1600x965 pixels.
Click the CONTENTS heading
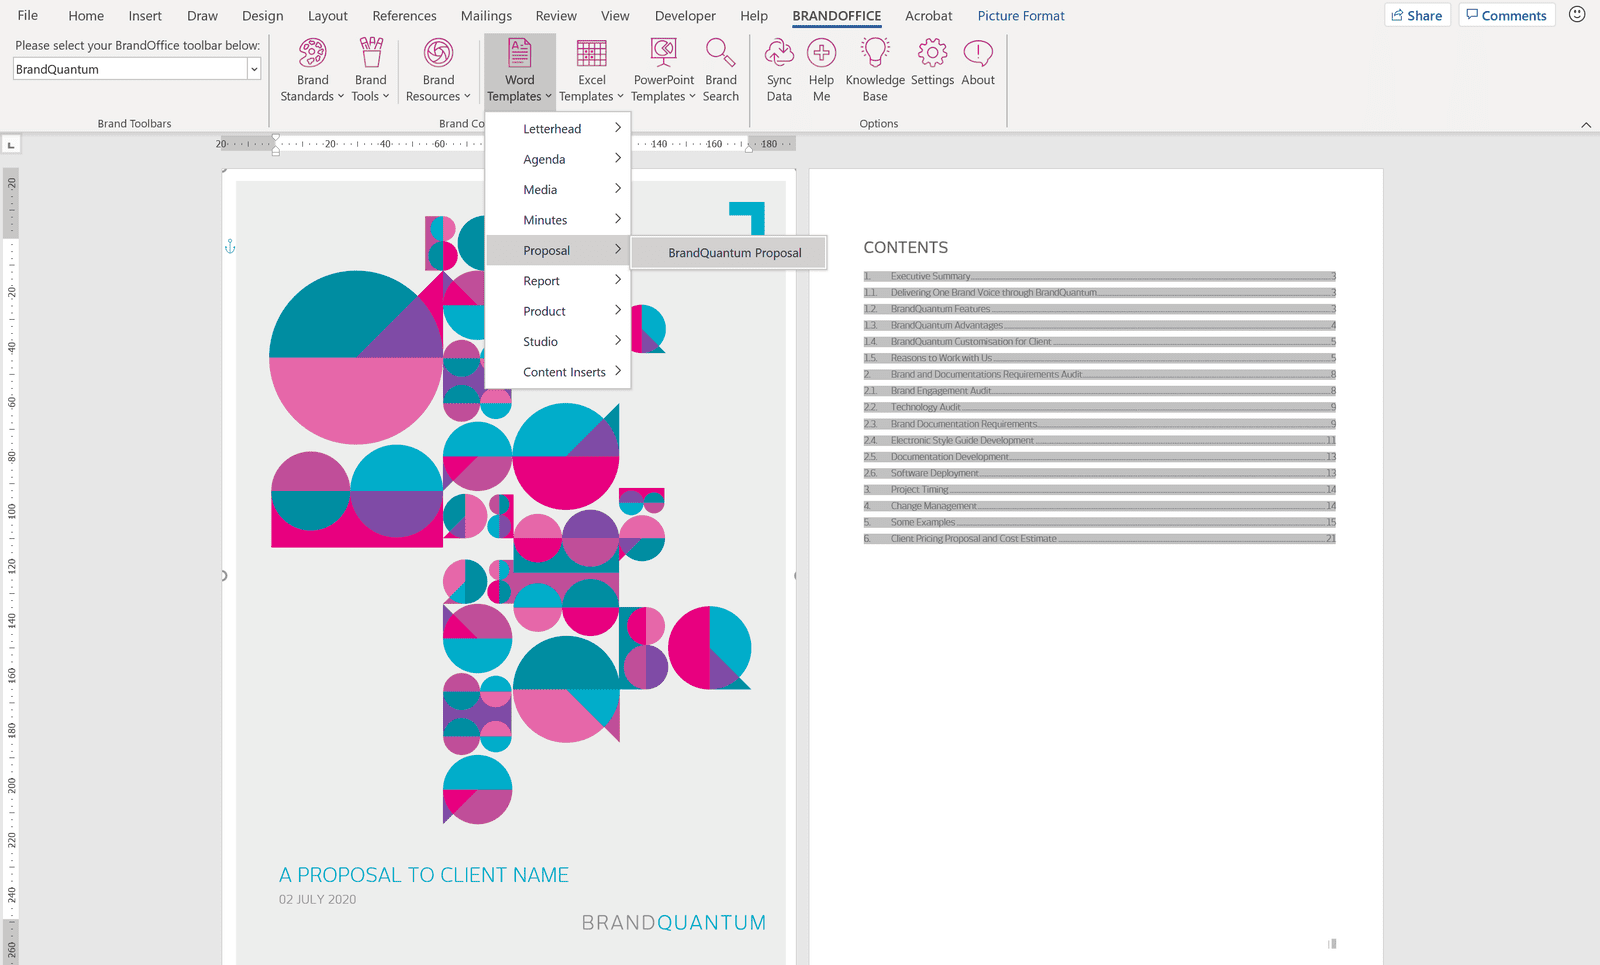[x=906, y=247]
